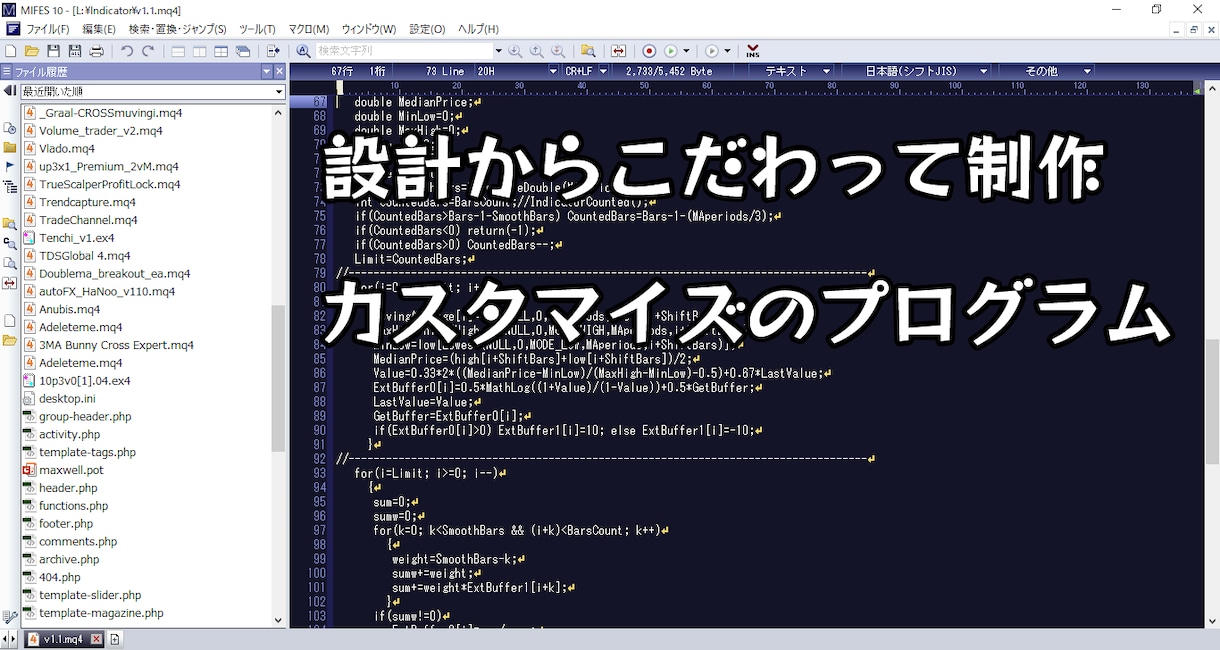
Task: Launch the file compare tool icon
Action: click(618, 51)
